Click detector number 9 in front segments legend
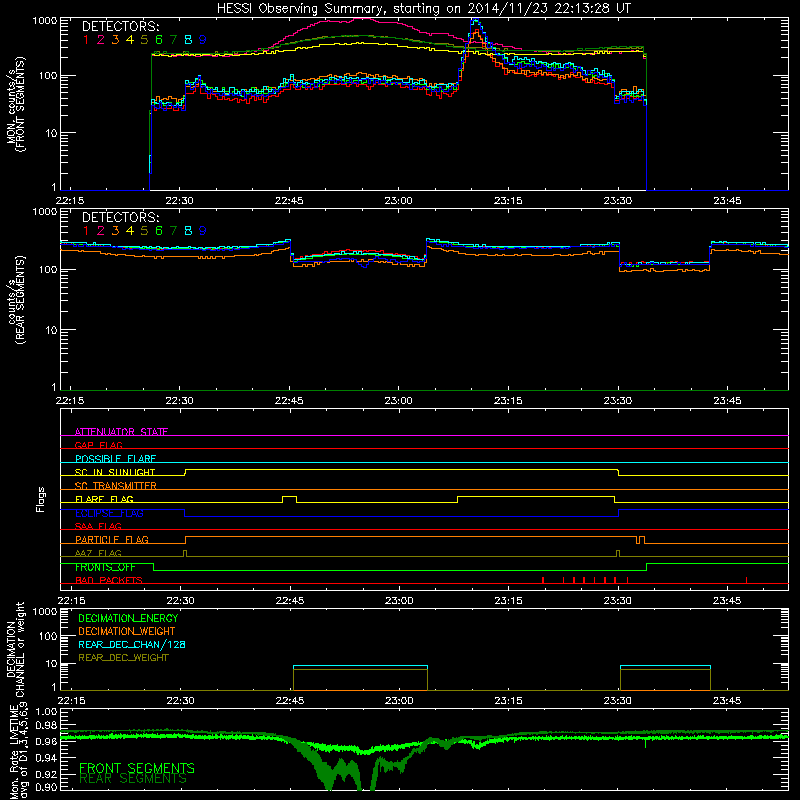The image size is (800, 800). (x=203, y=39)
